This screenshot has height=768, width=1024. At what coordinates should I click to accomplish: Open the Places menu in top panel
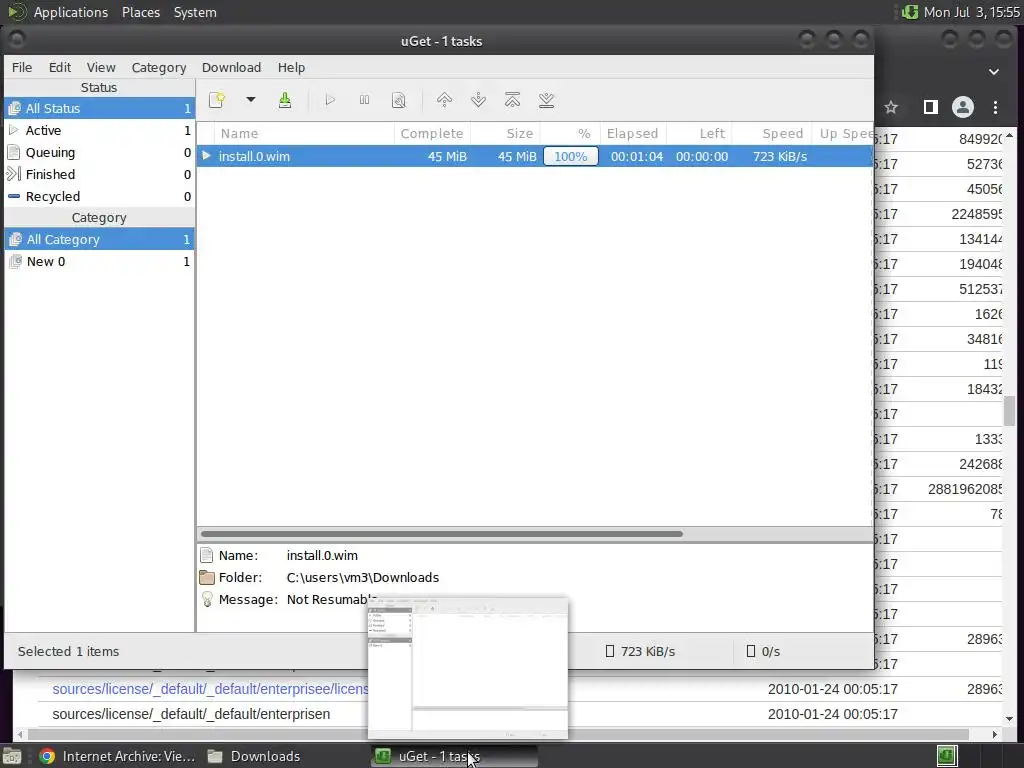click(x=141, y=12)
